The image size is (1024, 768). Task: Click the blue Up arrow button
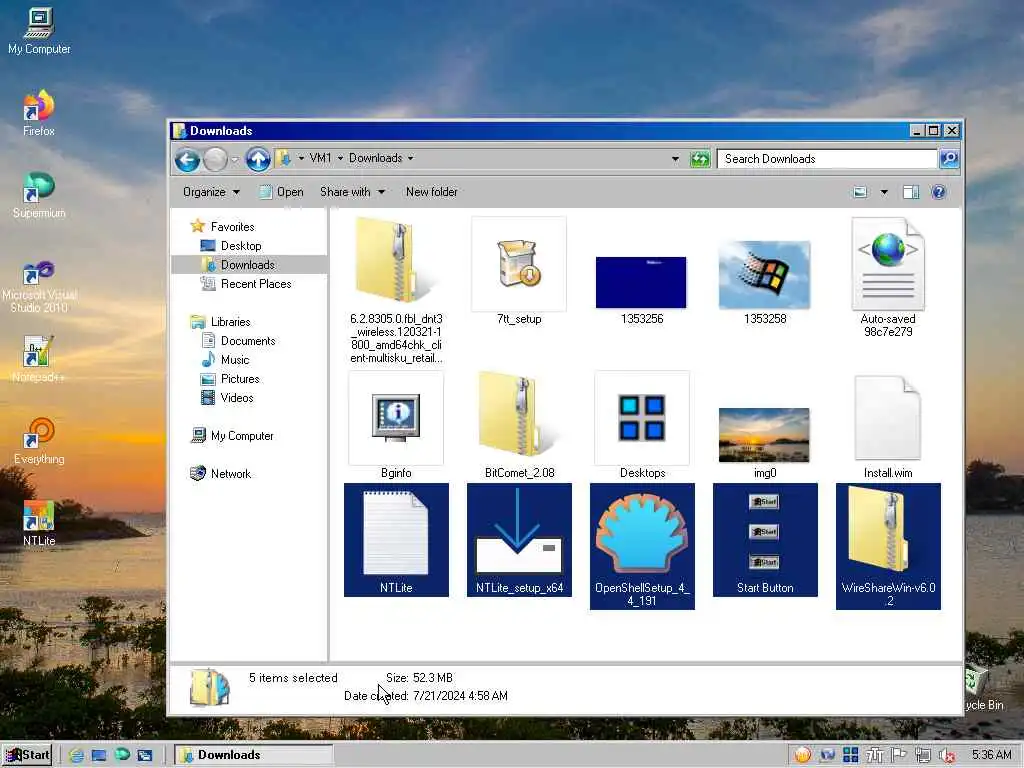(258, 159)
